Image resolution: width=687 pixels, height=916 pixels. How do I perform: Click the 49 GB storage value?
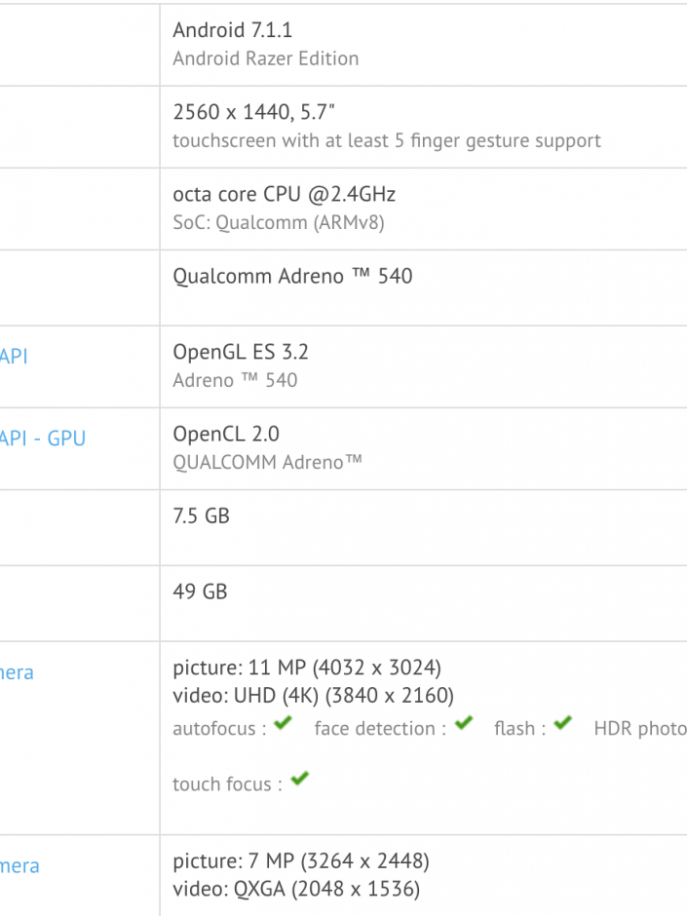pos(200,592)
